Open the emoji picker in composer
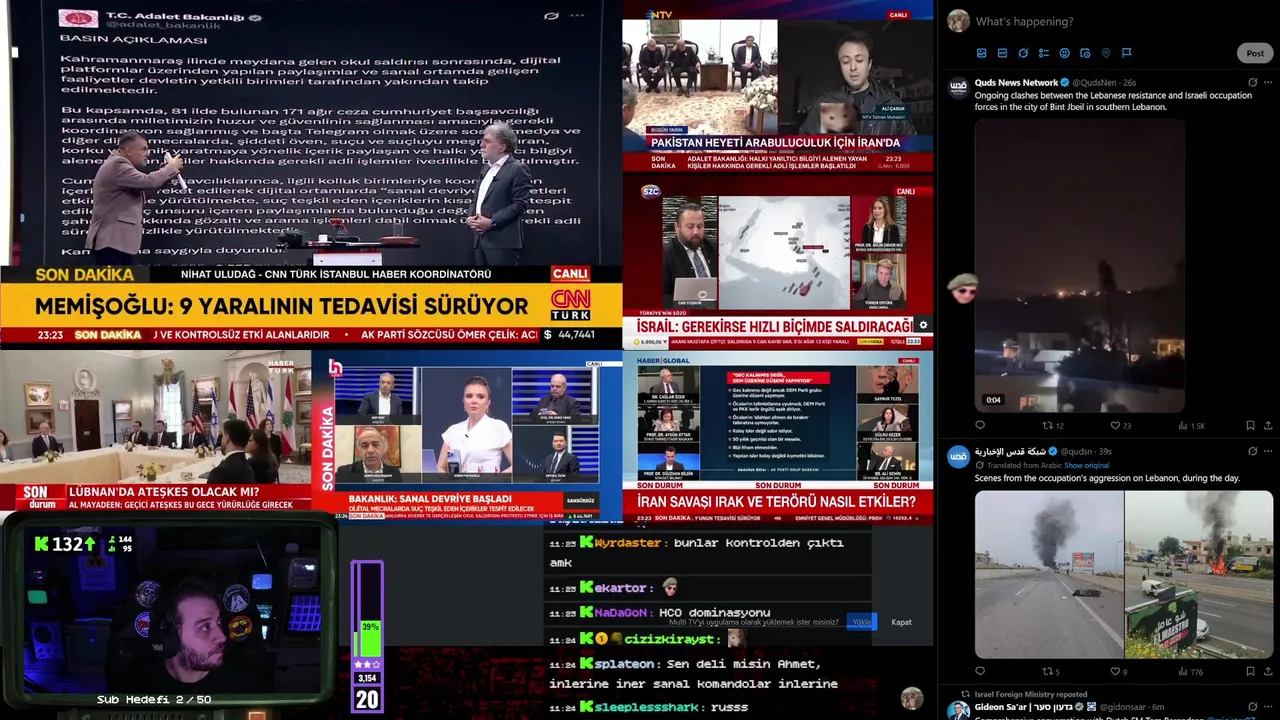Screen dimensions: 1280x720 [1064, 53]
